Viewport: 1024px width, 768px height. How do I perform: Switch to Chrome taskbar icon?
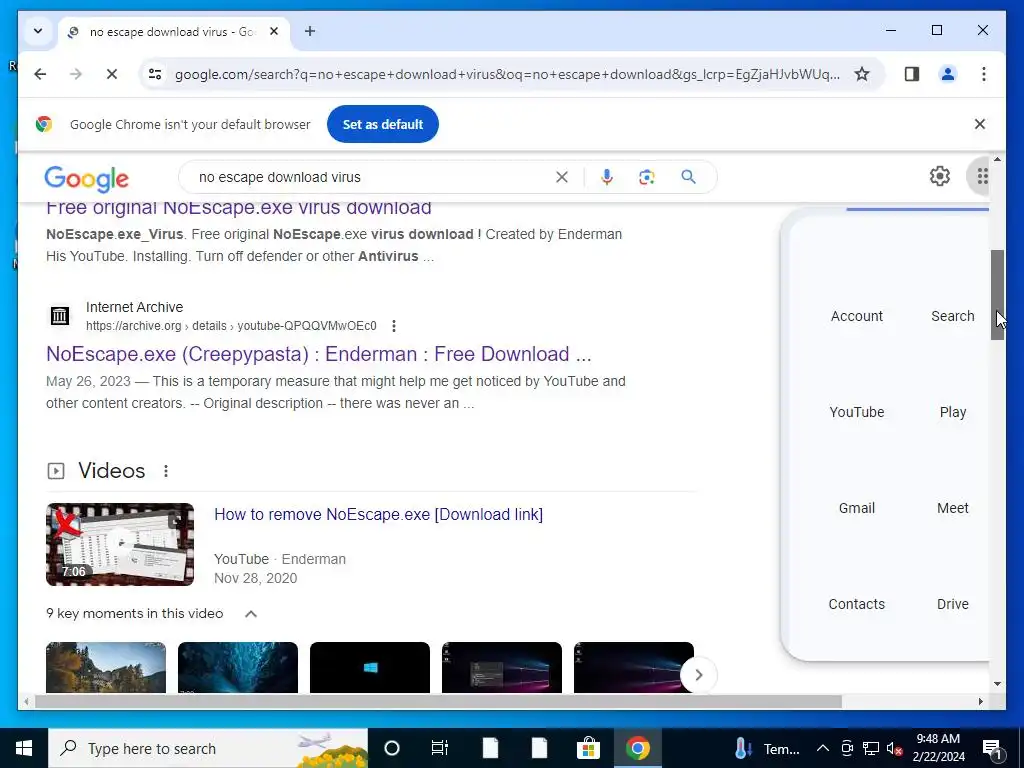click(x=637, y=748)
